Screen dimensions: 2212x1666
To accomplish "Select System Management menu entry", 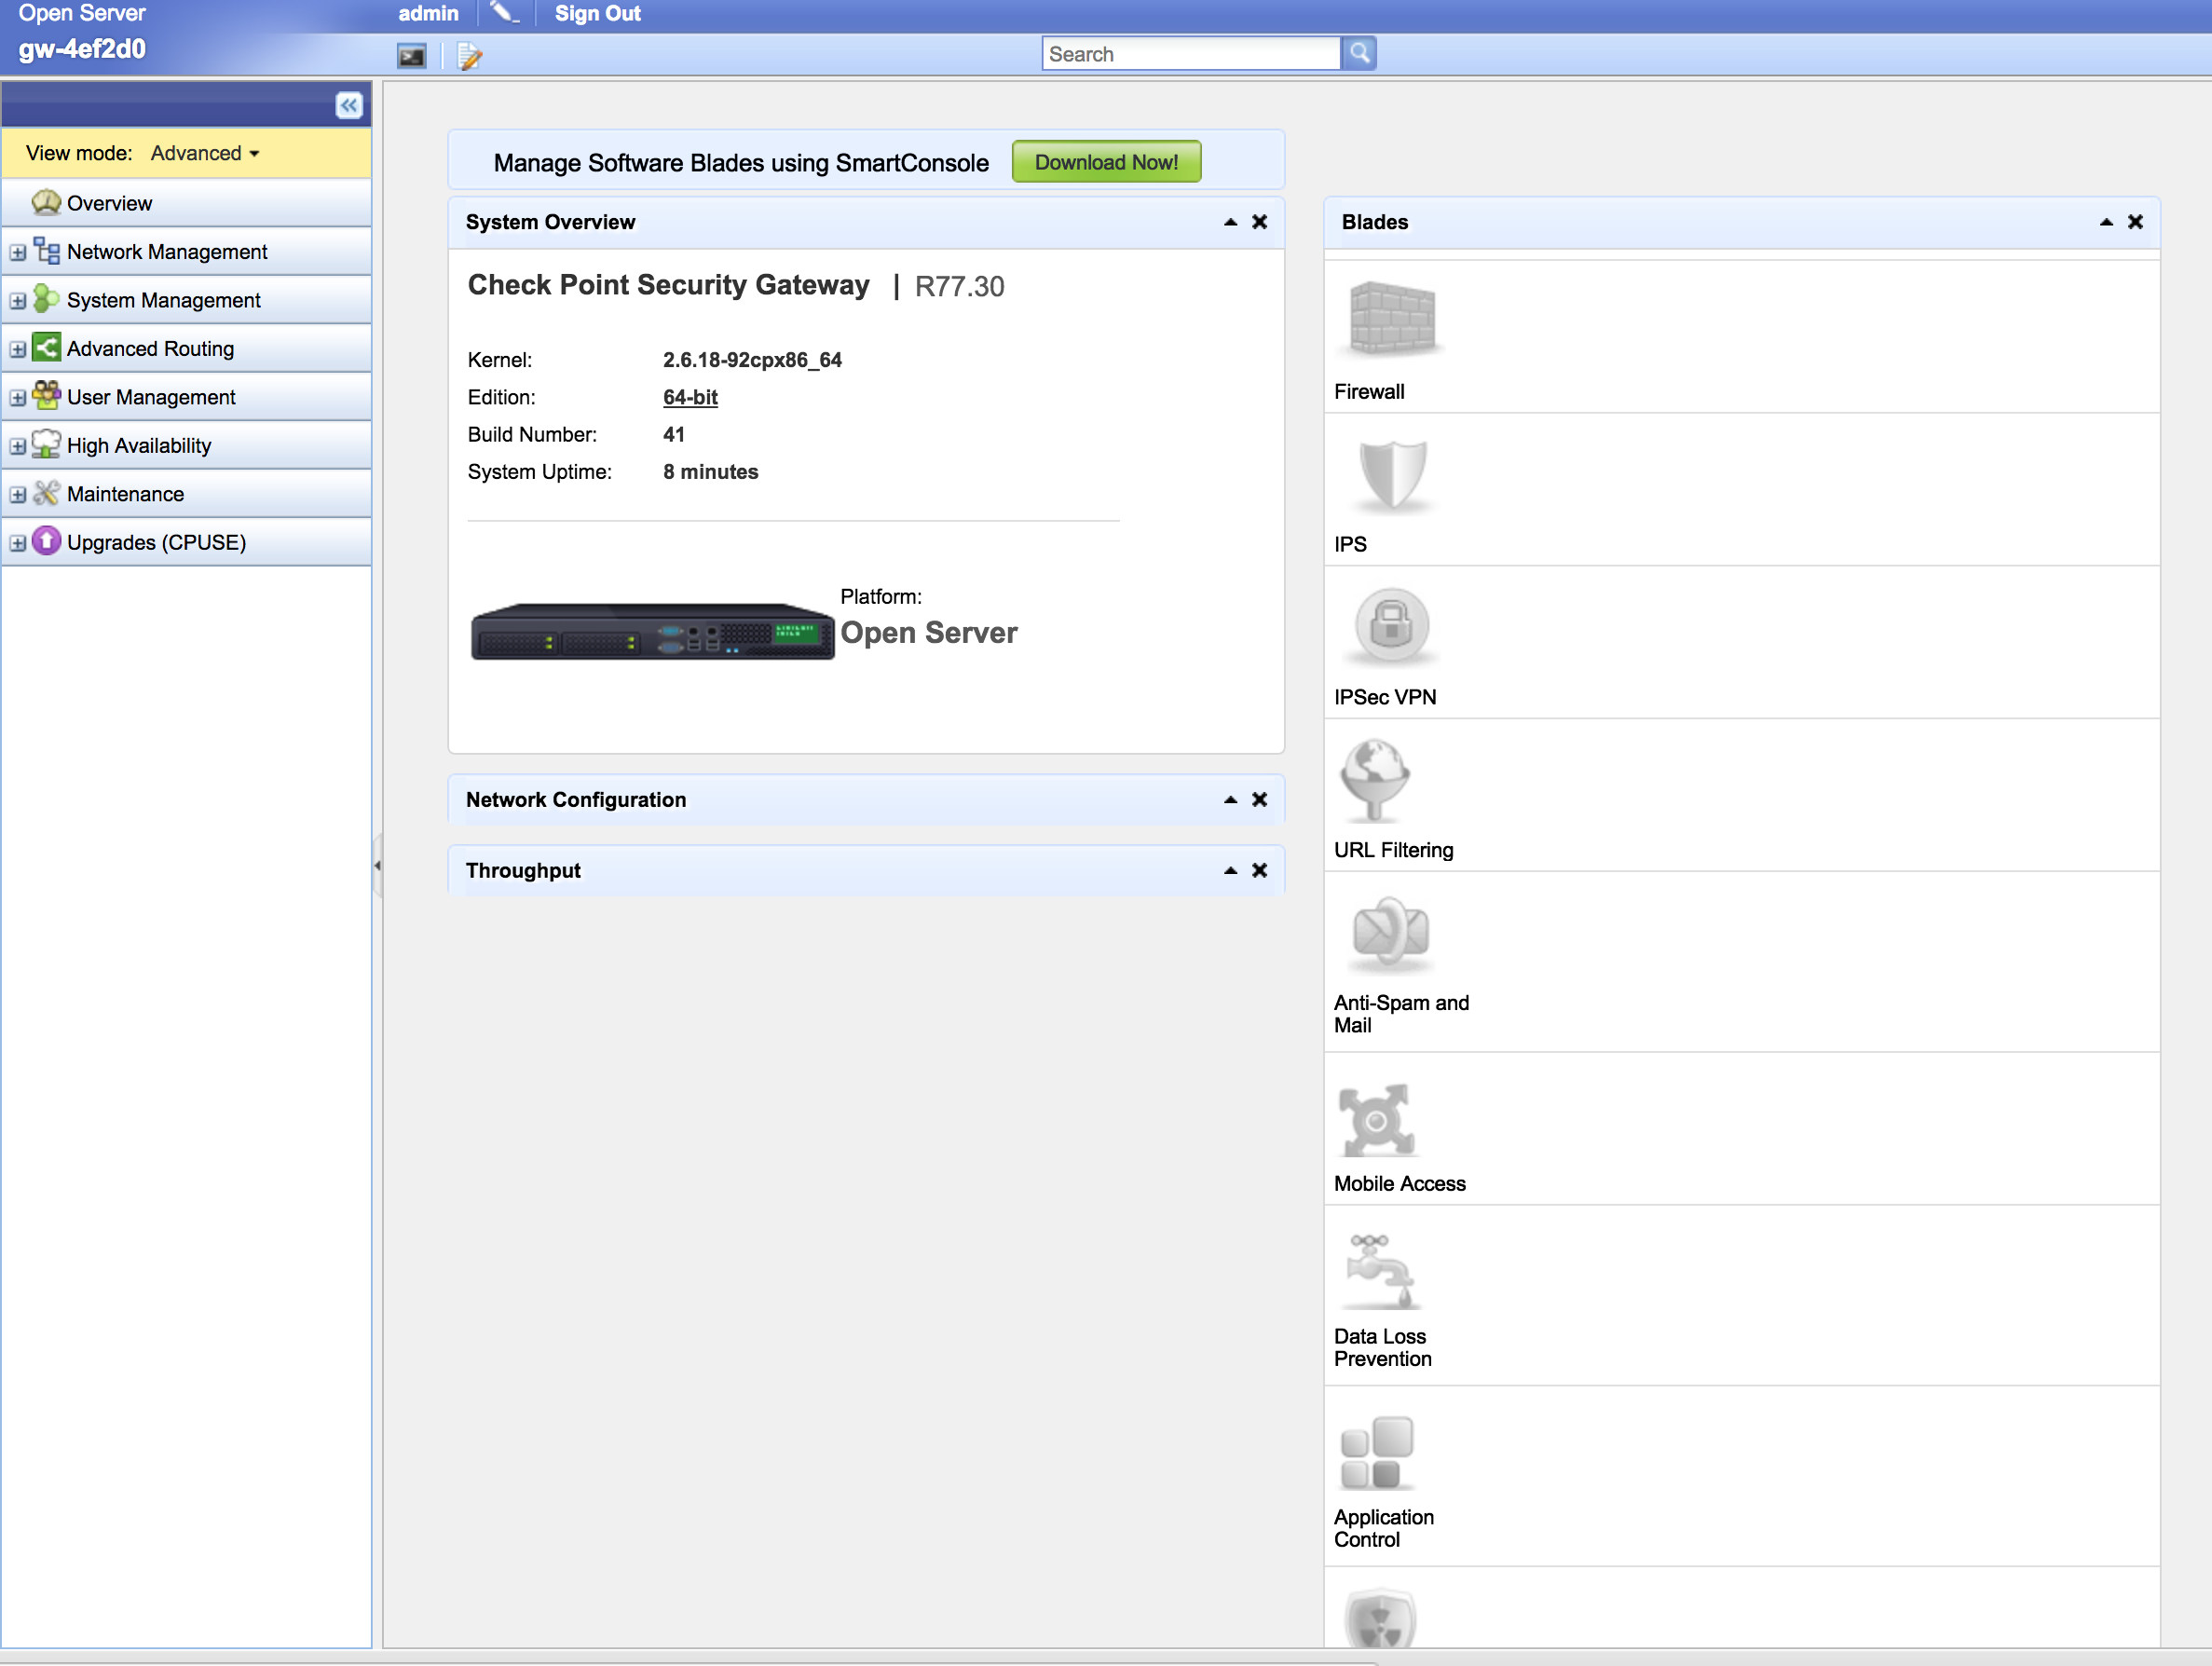I will 187,300.
